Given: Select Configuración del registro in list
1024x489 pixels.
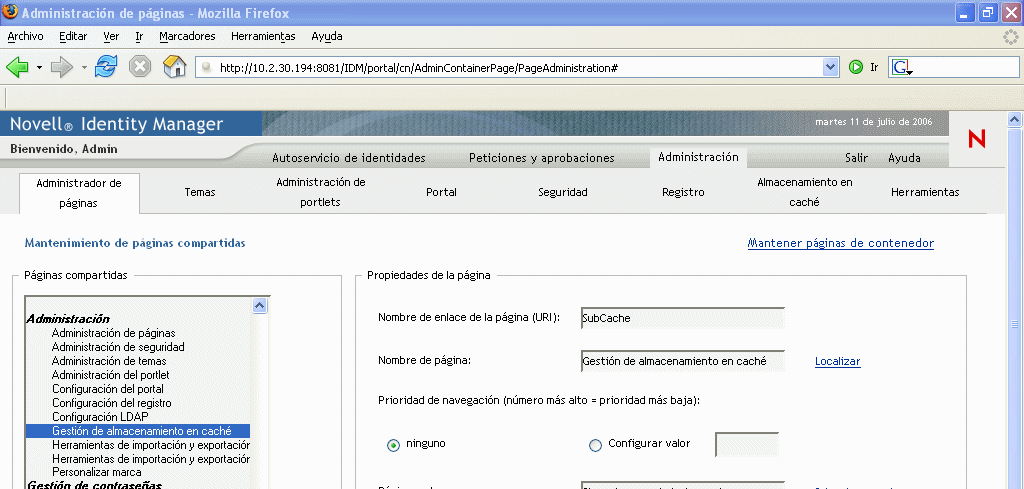Looking at the screenshot, I should [112, 403].
